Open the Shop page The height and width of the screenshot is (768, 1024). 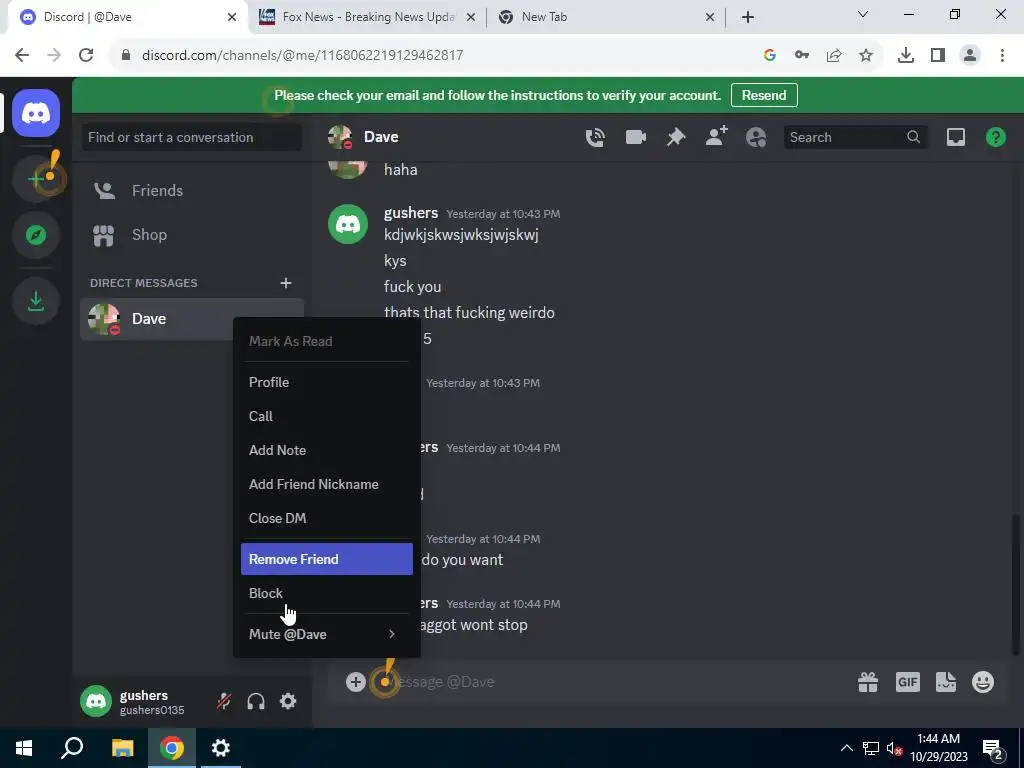coord(192,234)
